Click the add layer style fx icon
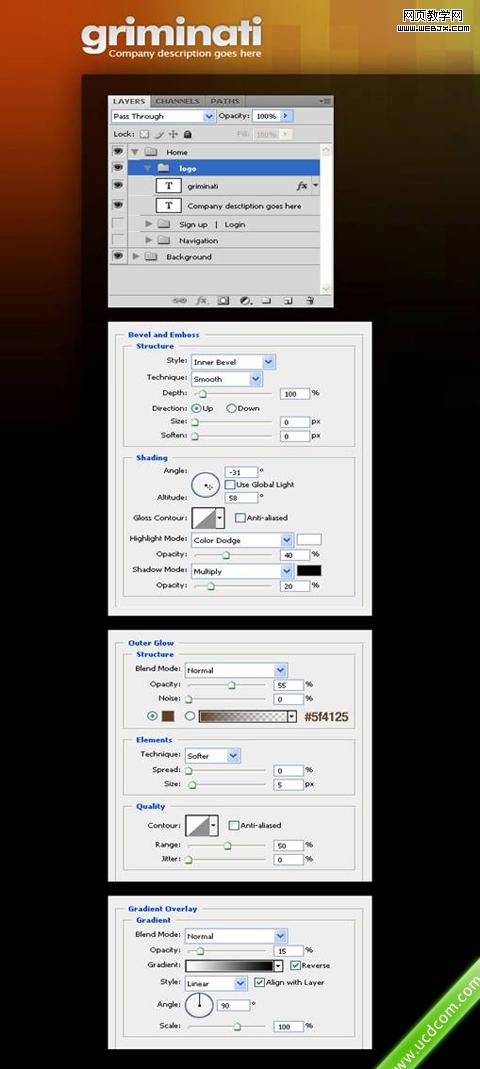The image size is (480, 1069). pyautogui.click(x=201, y=300)
